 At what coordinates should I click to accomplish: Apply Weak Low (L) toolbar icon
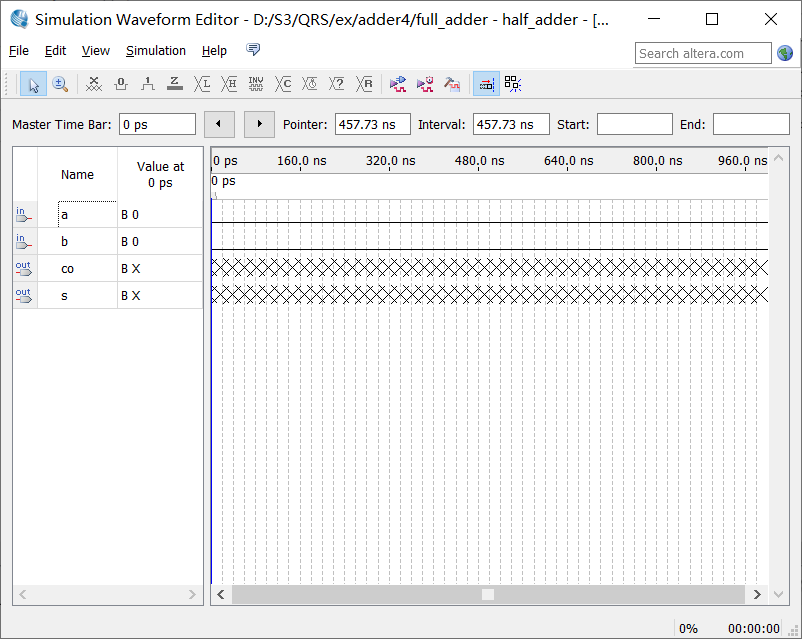point(202,84)
